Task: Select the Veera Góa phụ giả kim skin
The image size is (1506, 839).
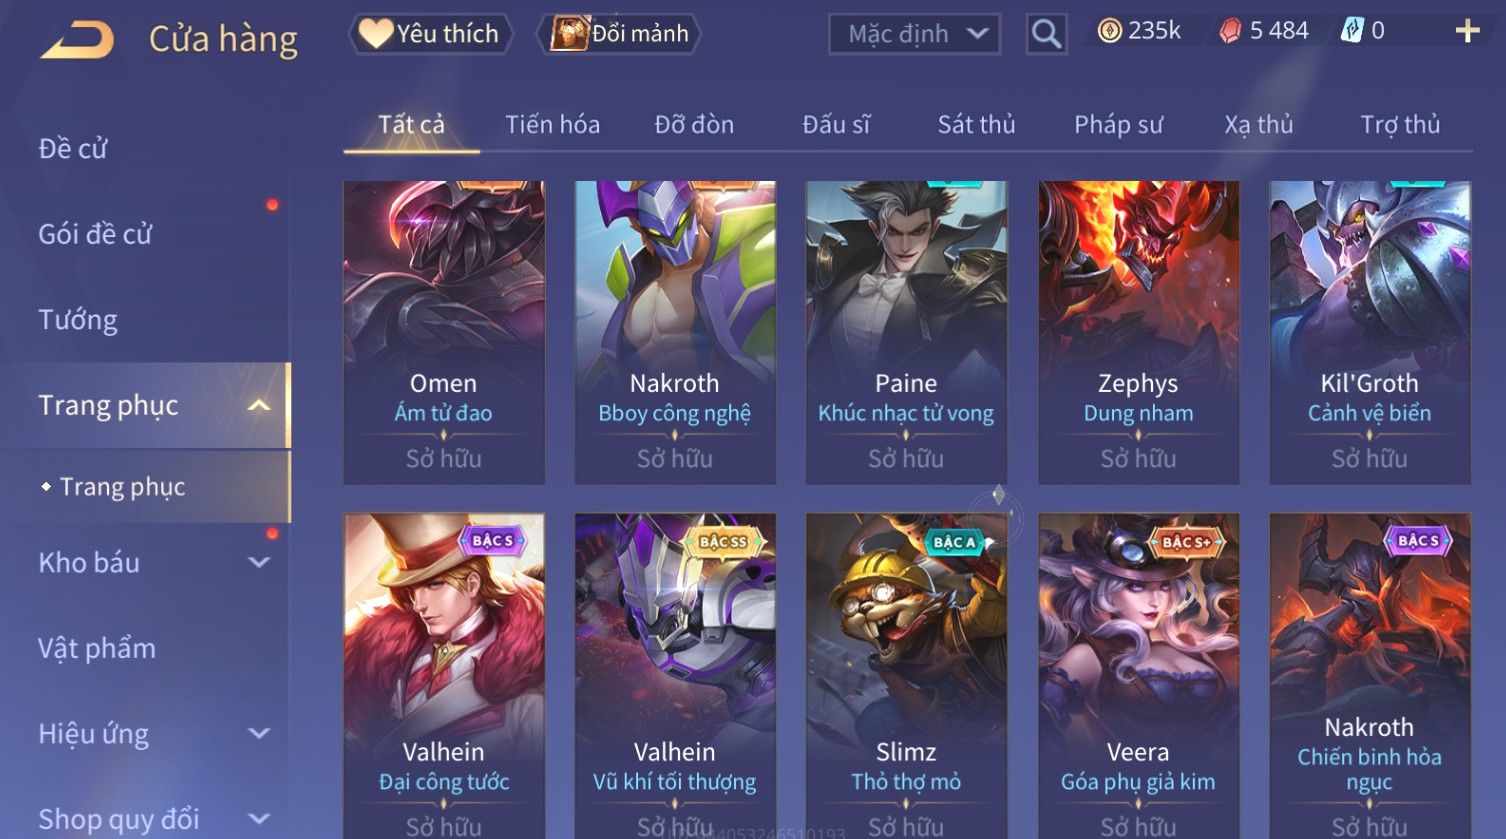Action: tap(1138, 676)
